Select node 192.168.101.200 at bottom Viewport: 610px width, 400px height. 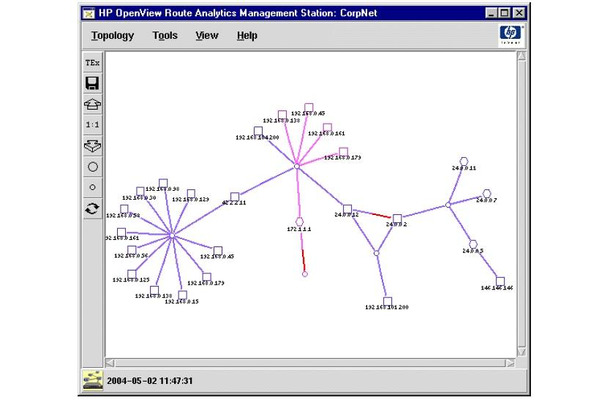click(387, 301)
